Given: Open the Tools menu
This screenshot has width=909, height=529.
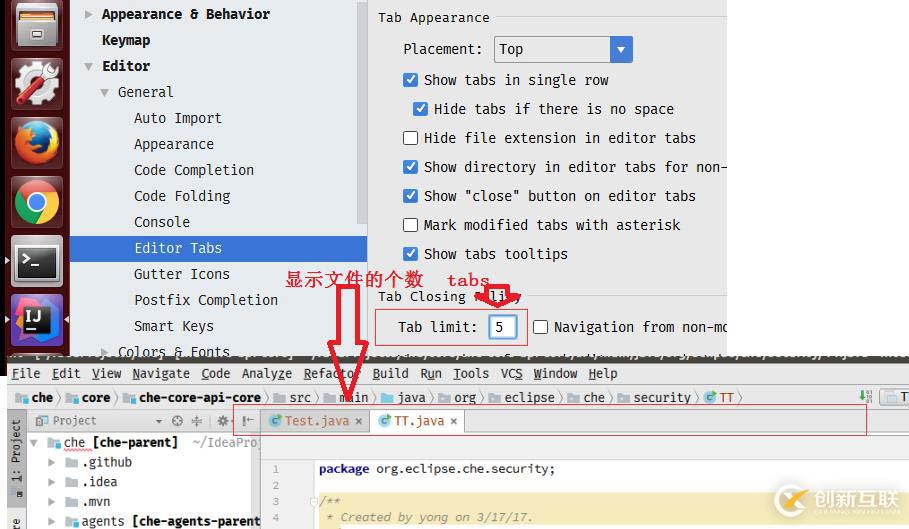Looking at the screenshot, I should 471,374.
